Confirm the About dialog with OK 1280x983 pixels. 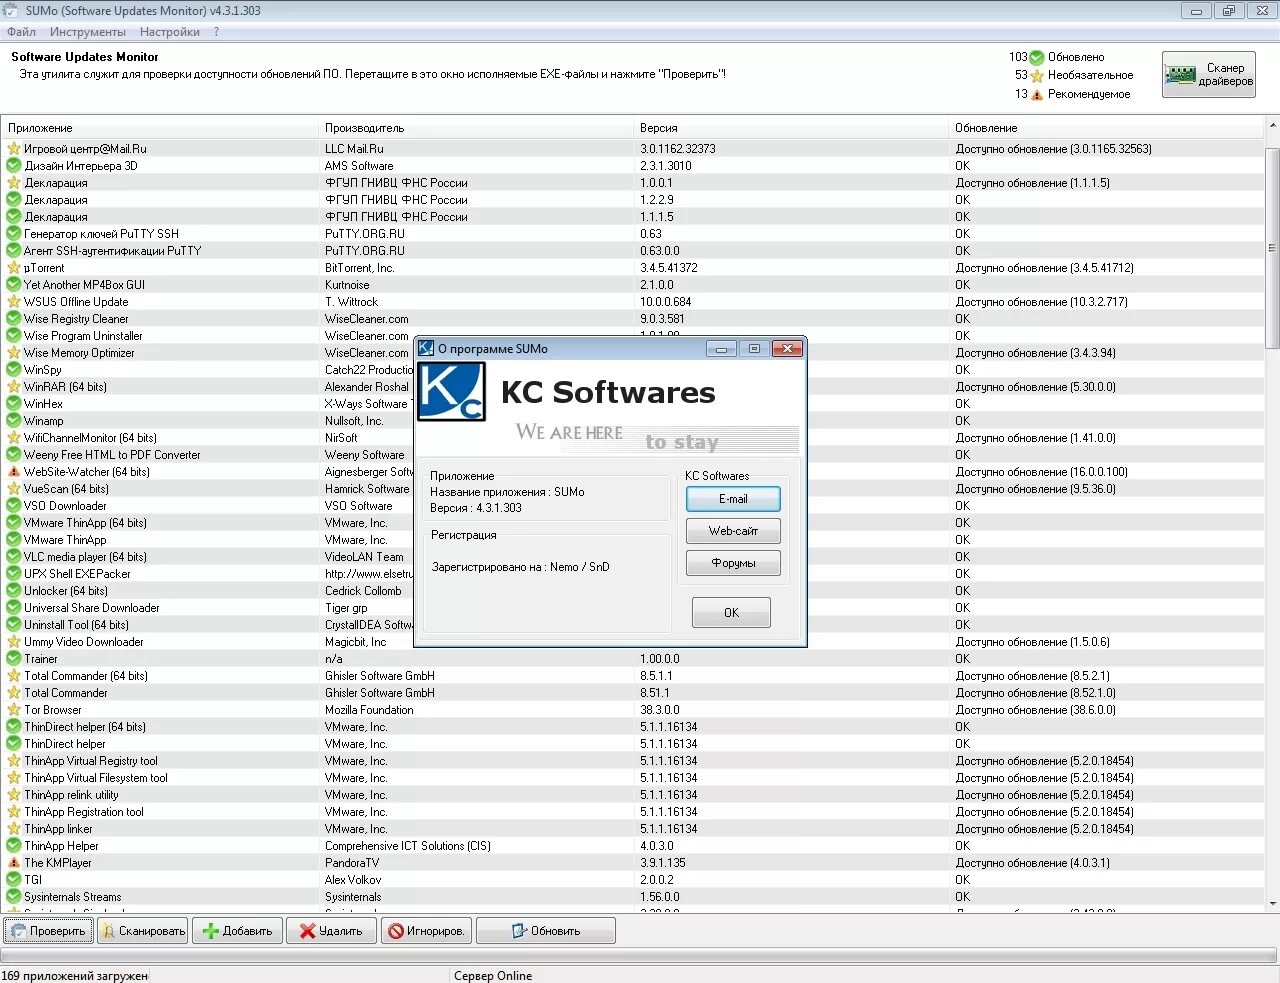[x=731, y=612]
